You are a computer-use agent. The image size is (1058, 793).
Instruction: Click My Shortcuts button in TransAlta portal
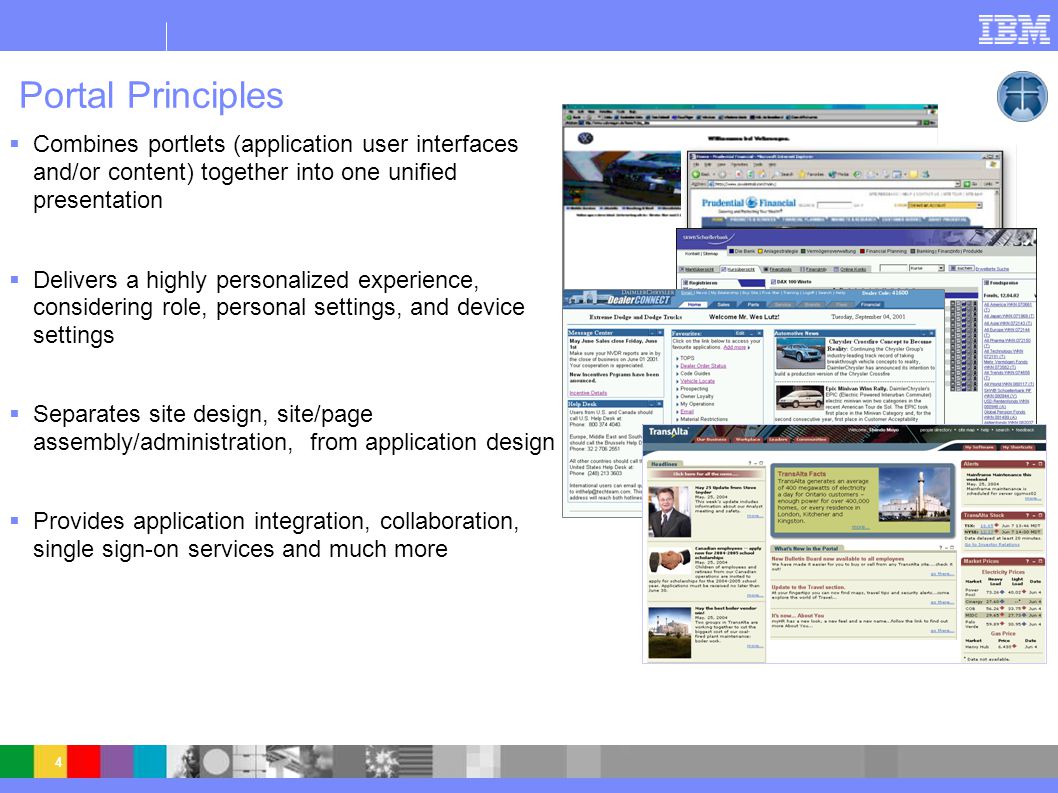point(1018,447)
